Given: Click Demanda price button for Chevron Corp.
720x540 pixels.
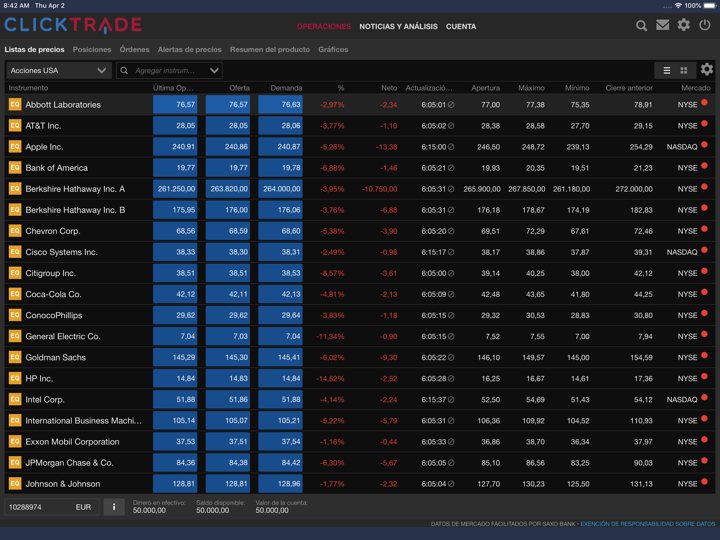Looking at the screenshot, I should coord(280,231).
